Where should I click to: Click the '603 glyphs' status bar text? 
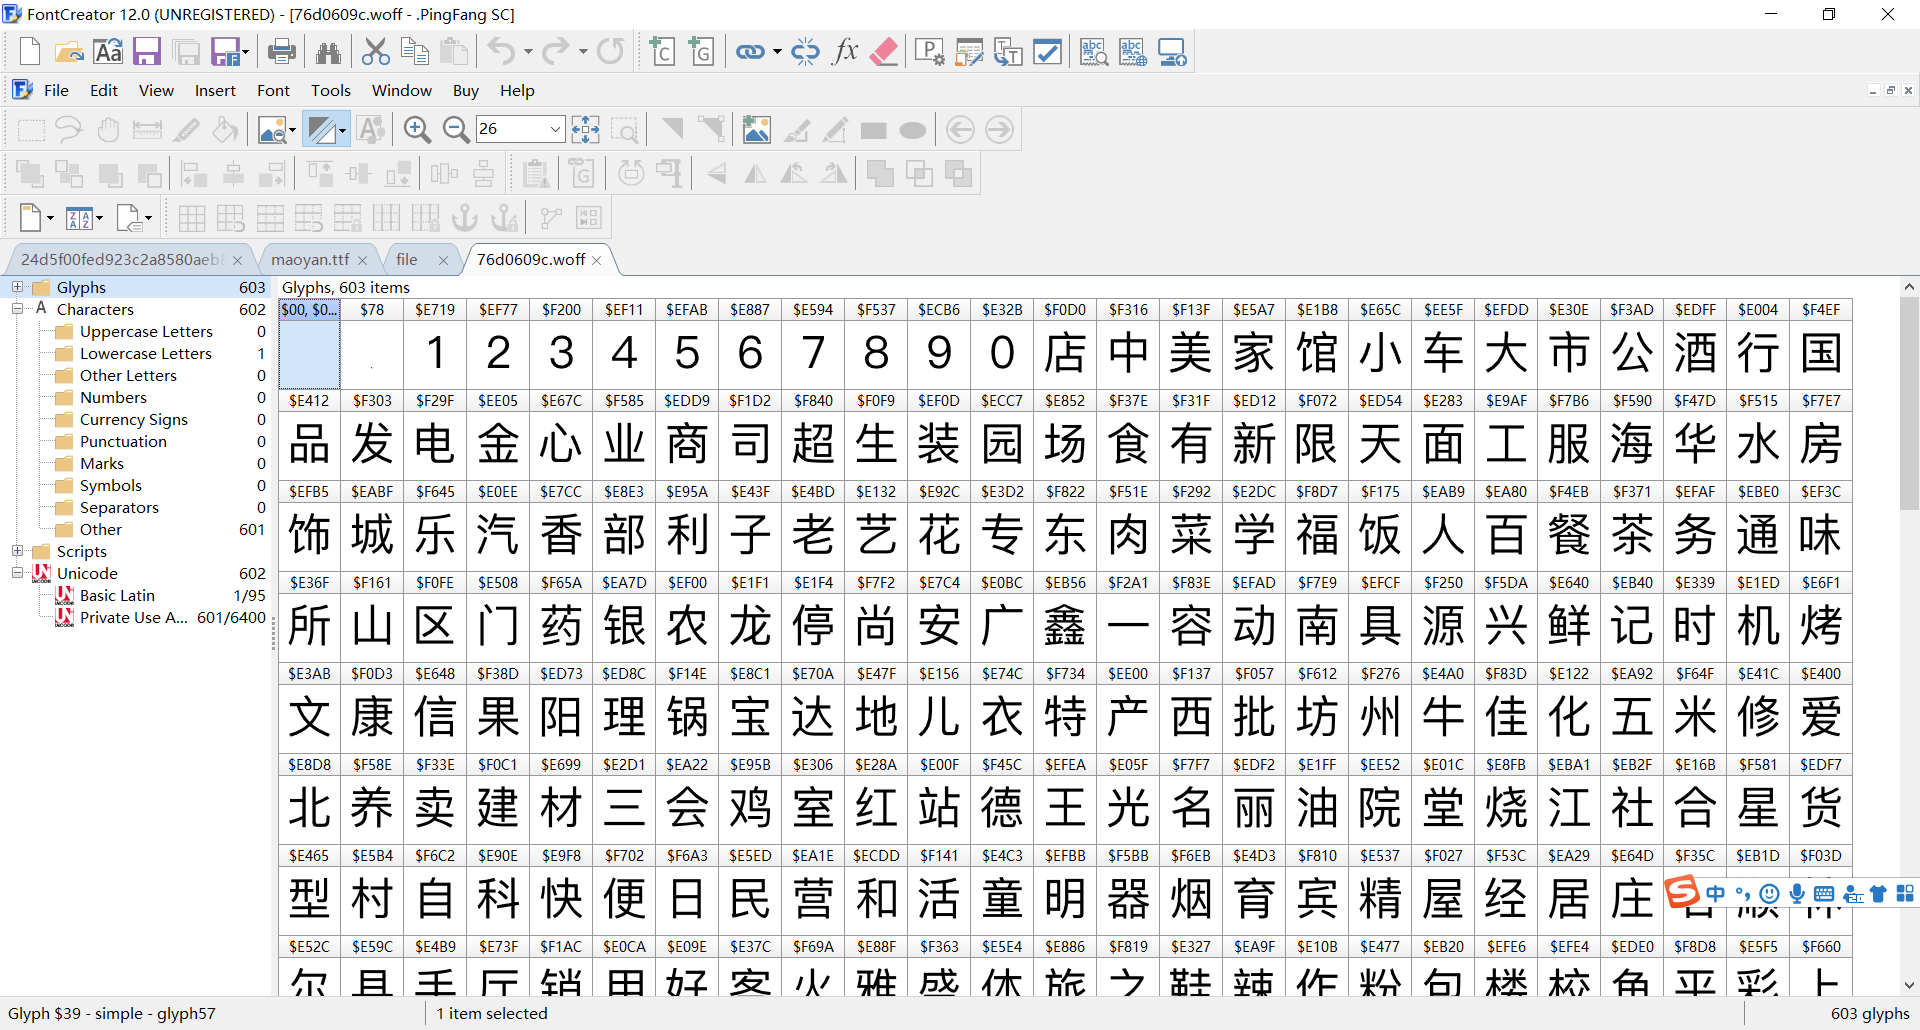(1870, 1013)
